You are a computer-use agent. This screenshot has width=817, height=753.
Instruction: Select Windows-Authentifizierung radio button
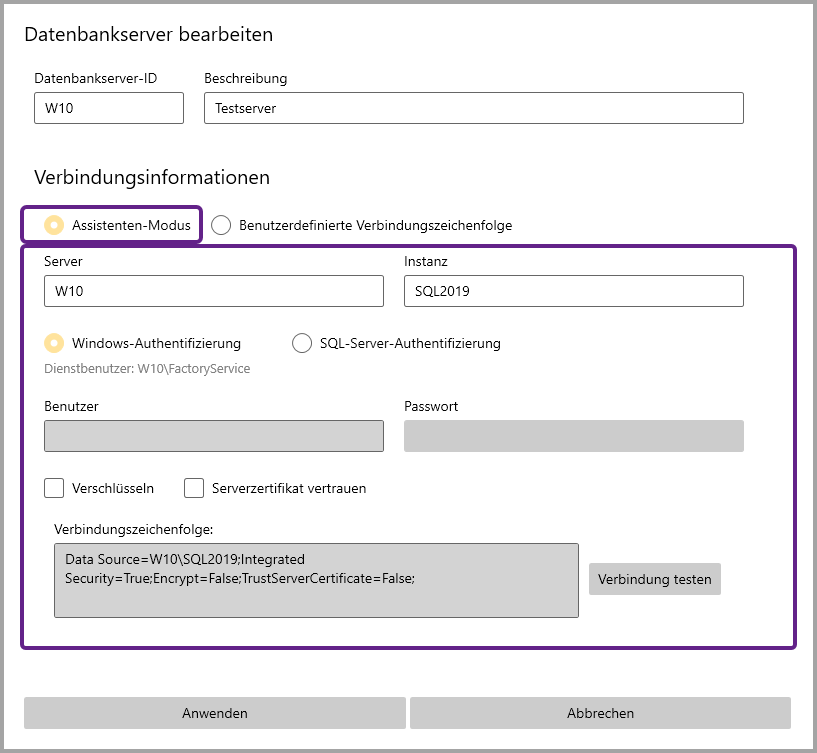(55, 344)
